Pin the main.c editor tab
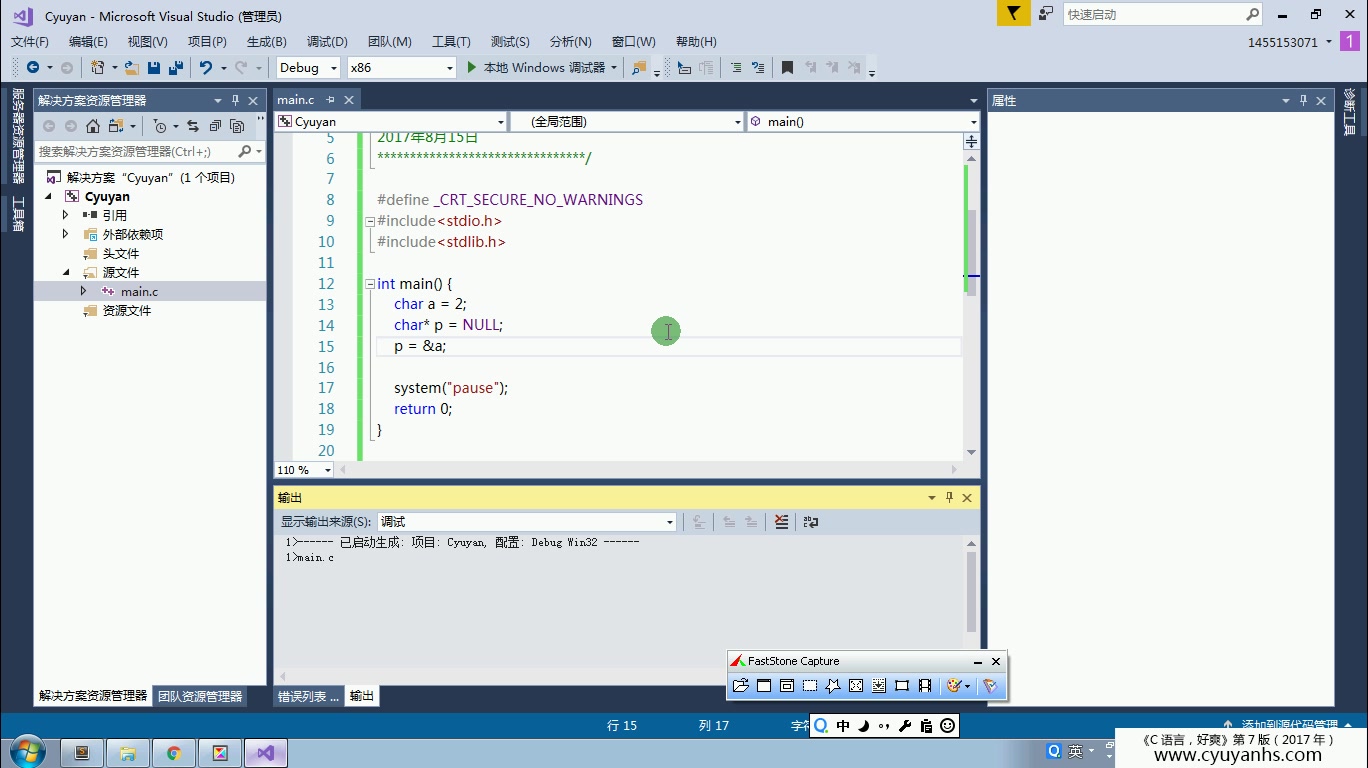Screen dimensions: 1368x768 (x=330, y=100)
